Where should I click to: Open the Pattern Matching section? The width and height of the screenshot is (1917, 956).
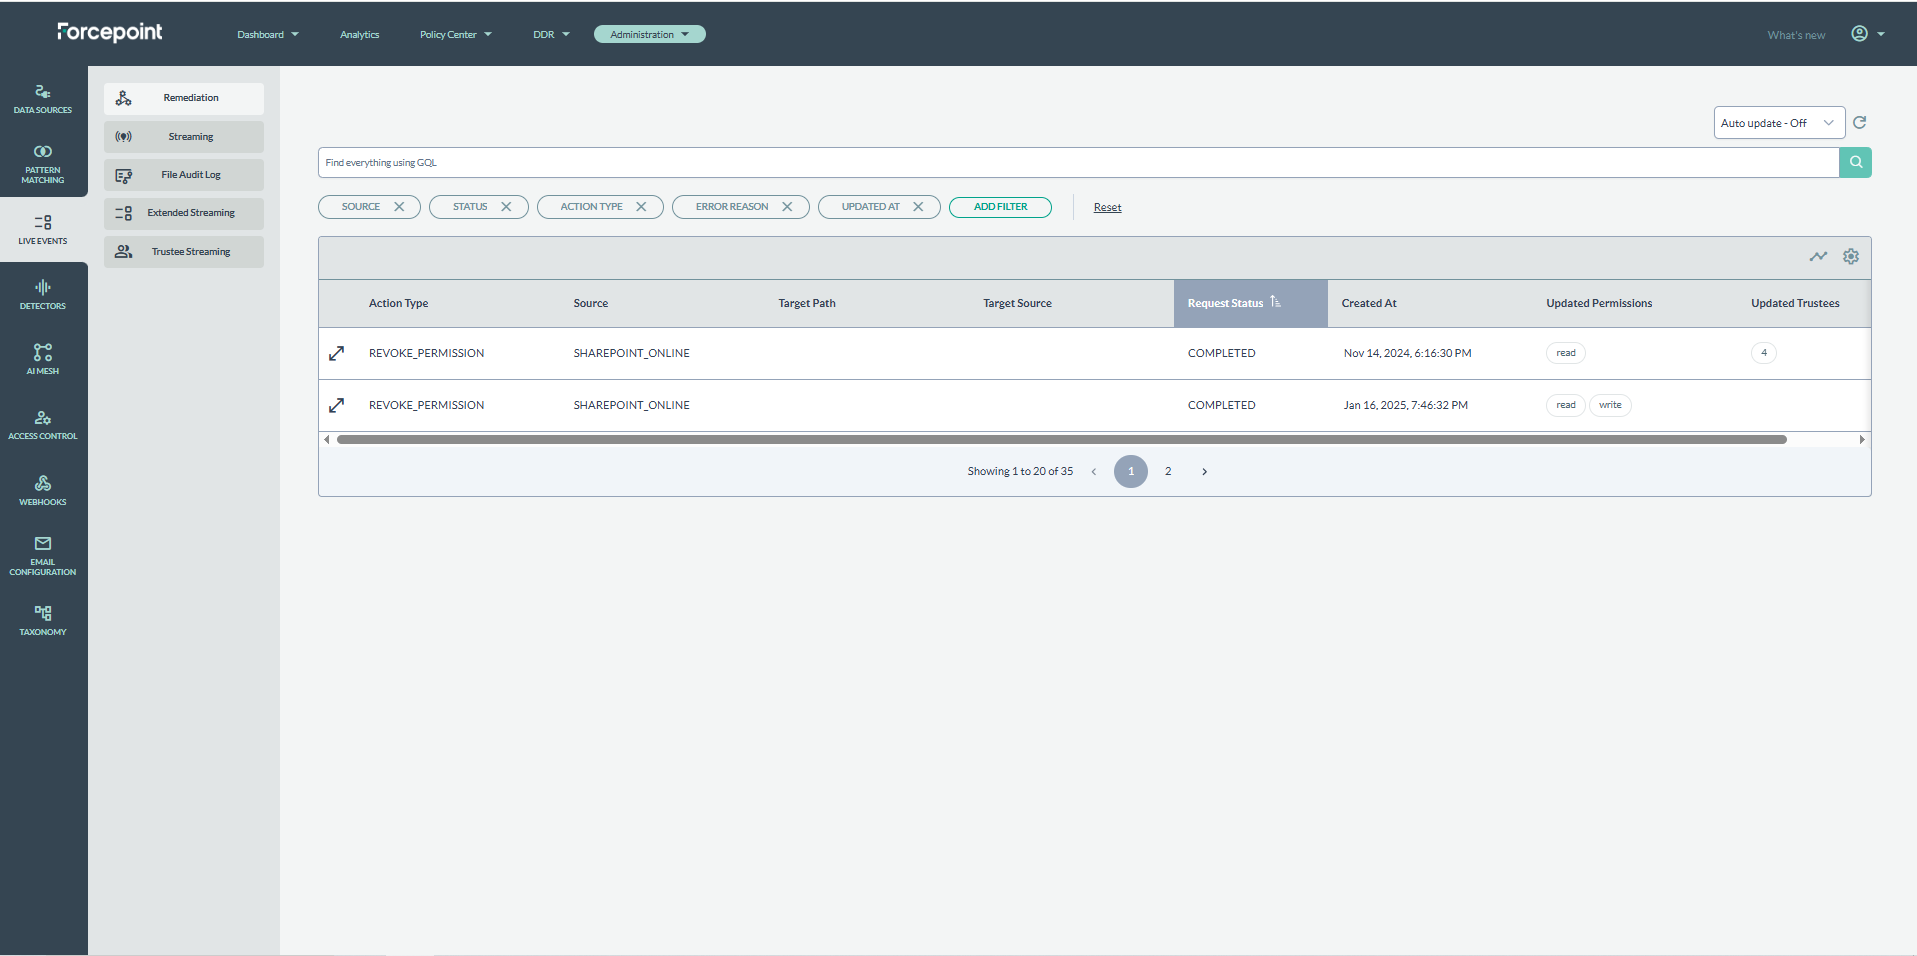(43, 164)
